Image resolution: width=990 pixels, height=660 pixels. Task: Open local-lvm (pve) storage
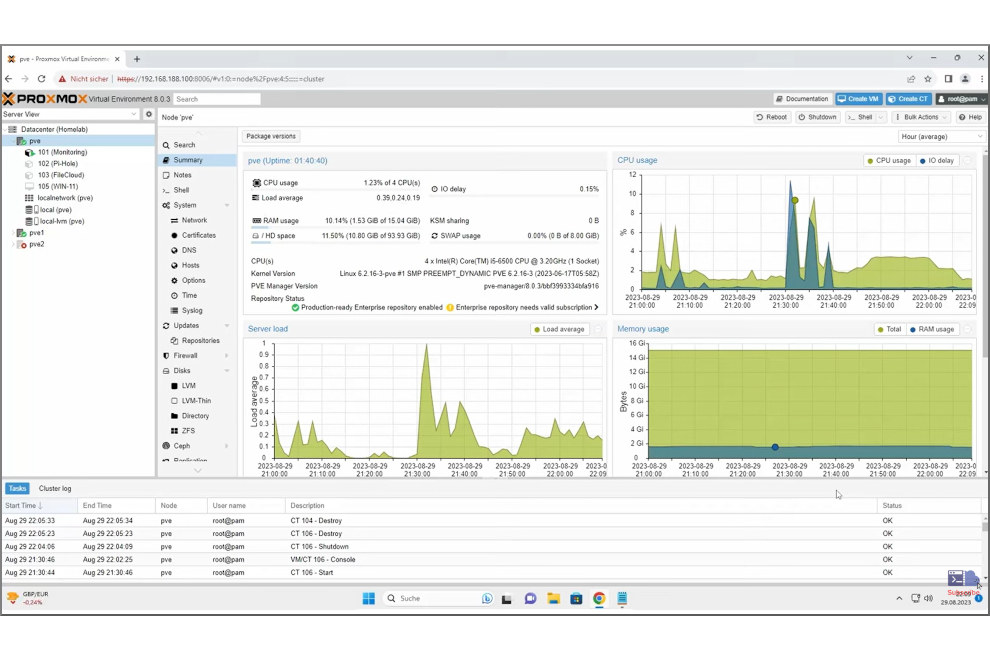click(x=61, y=221)
